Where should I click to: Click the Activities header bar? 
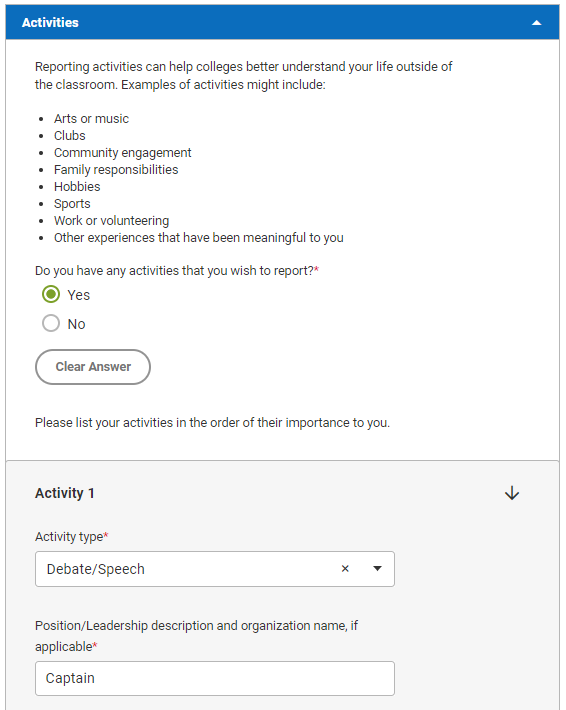point(283,23)
